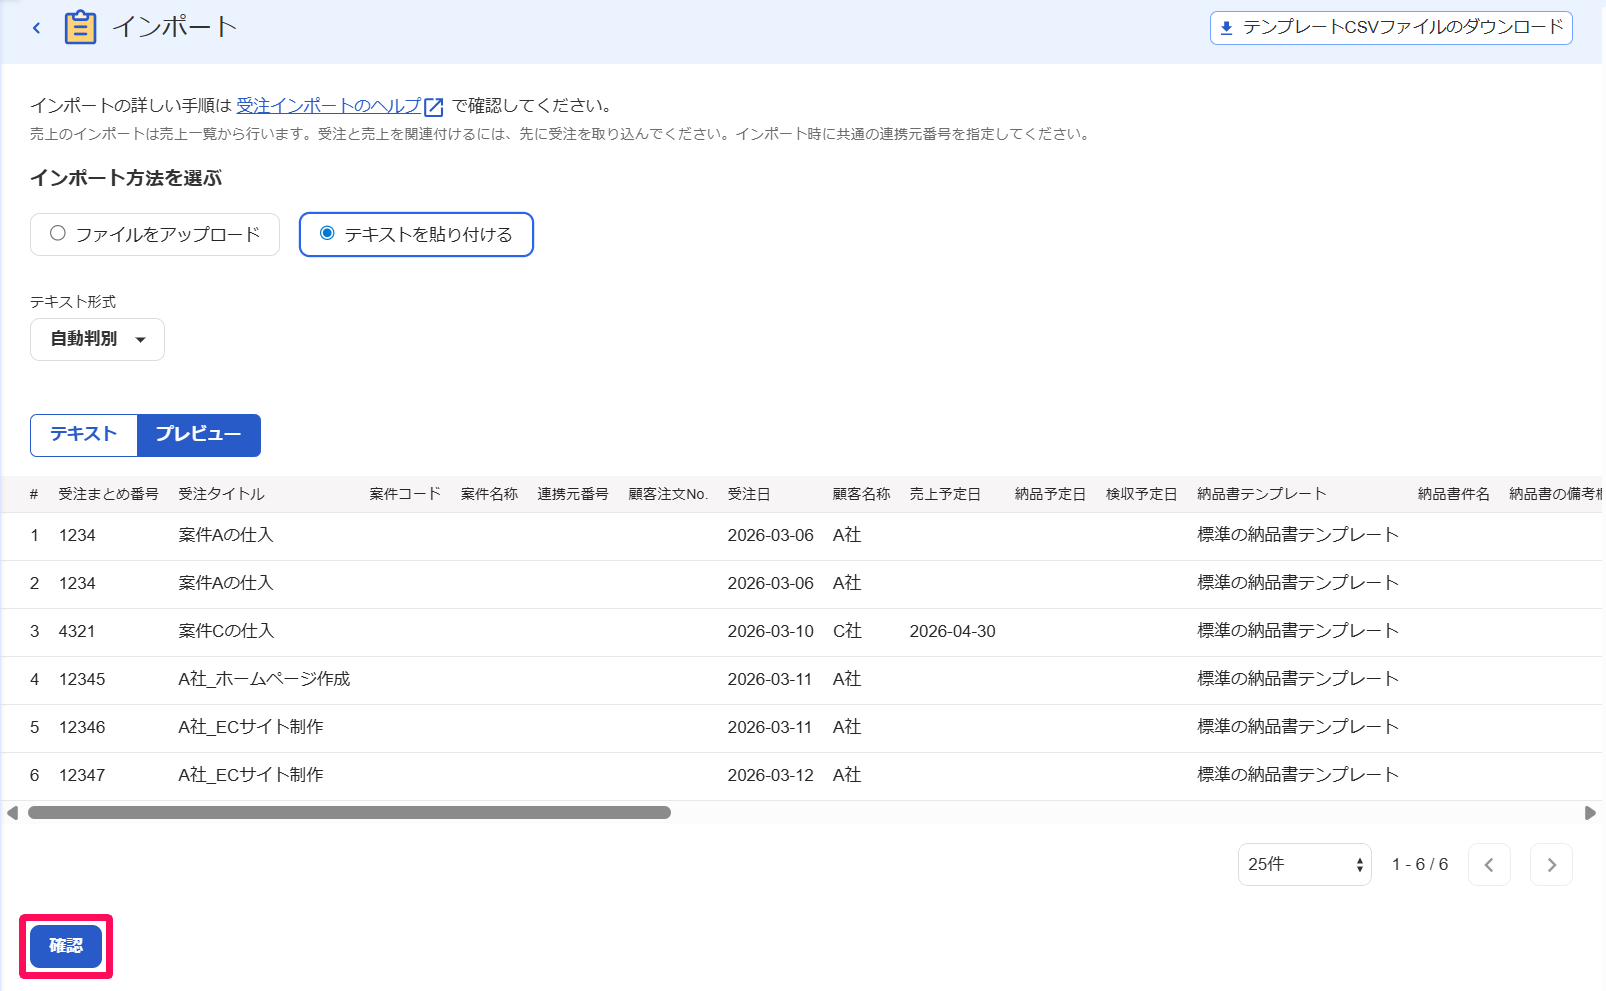
Task: Click the 受注まとめ番号 column header
Action: (108, 494)
